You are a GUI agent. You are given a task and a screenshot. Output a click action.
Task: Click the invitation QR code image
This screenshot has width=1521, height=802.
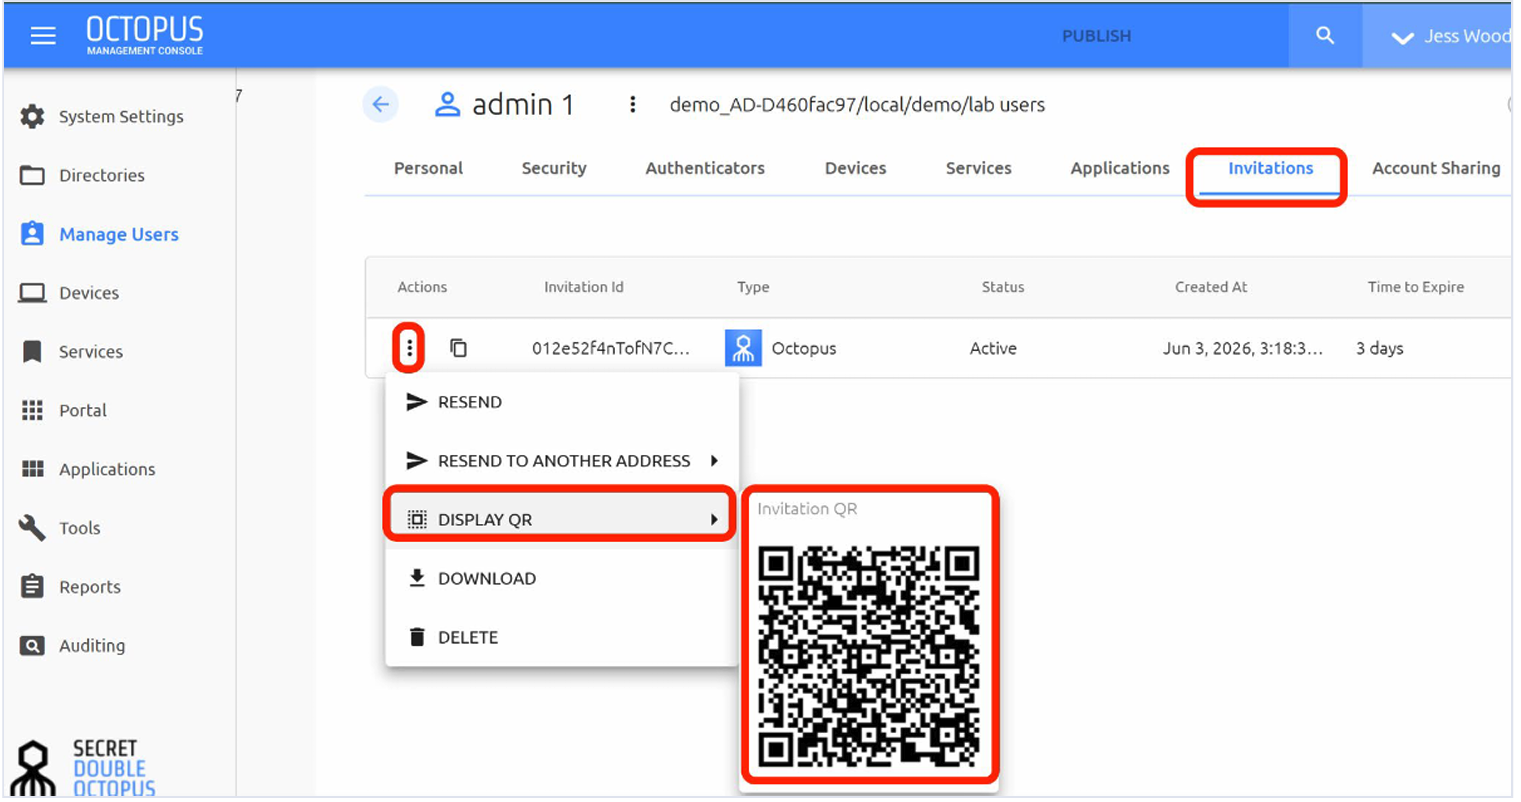pyautogui.click(x=868, y=656)
